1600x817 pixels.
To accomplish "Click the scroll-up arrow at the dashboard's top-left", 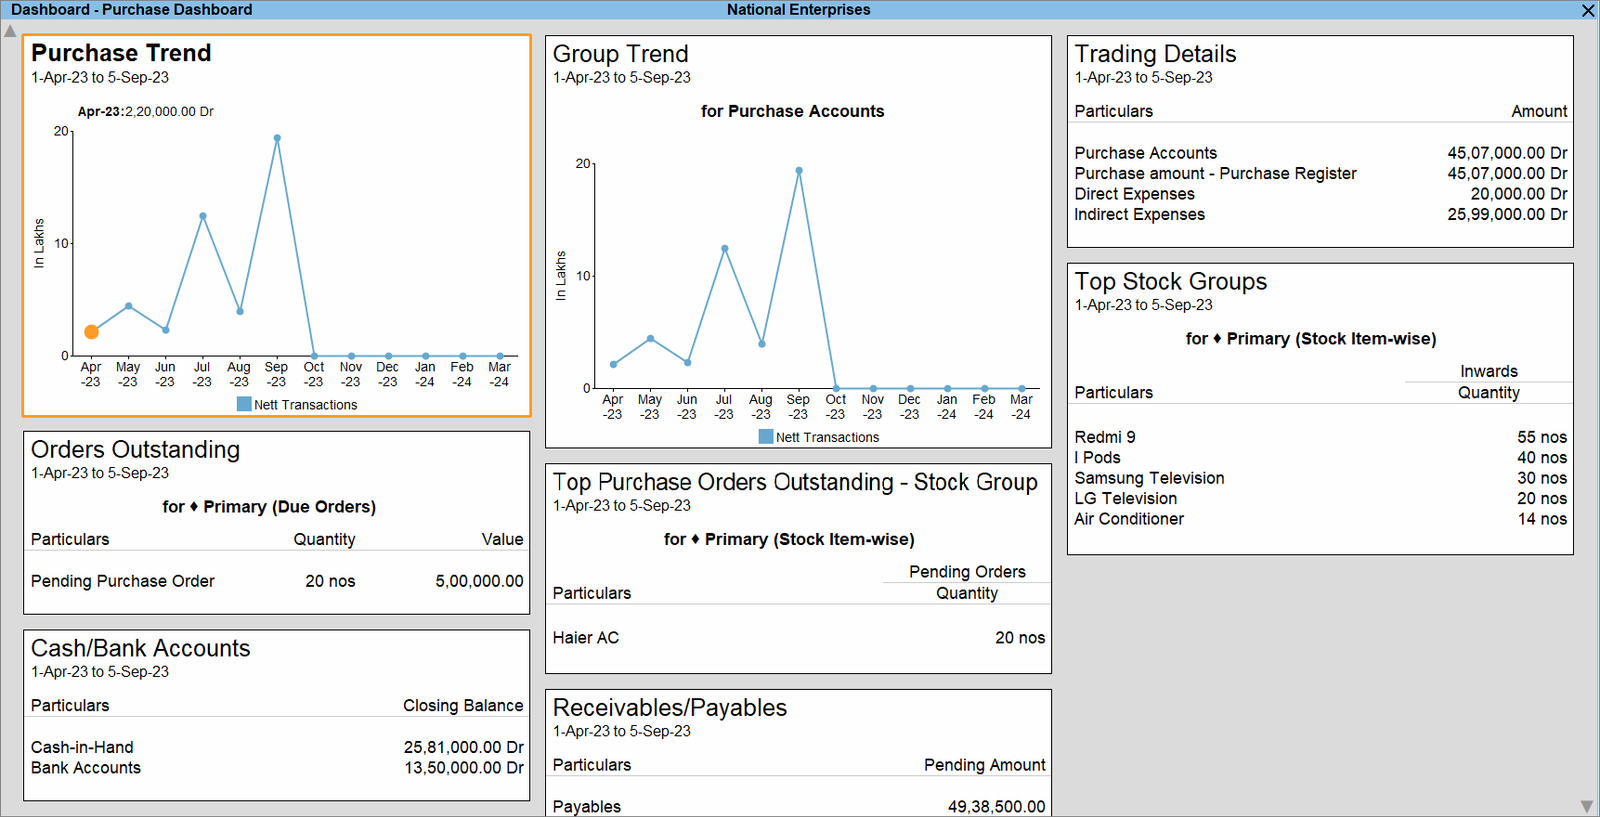I will point(10,31).
